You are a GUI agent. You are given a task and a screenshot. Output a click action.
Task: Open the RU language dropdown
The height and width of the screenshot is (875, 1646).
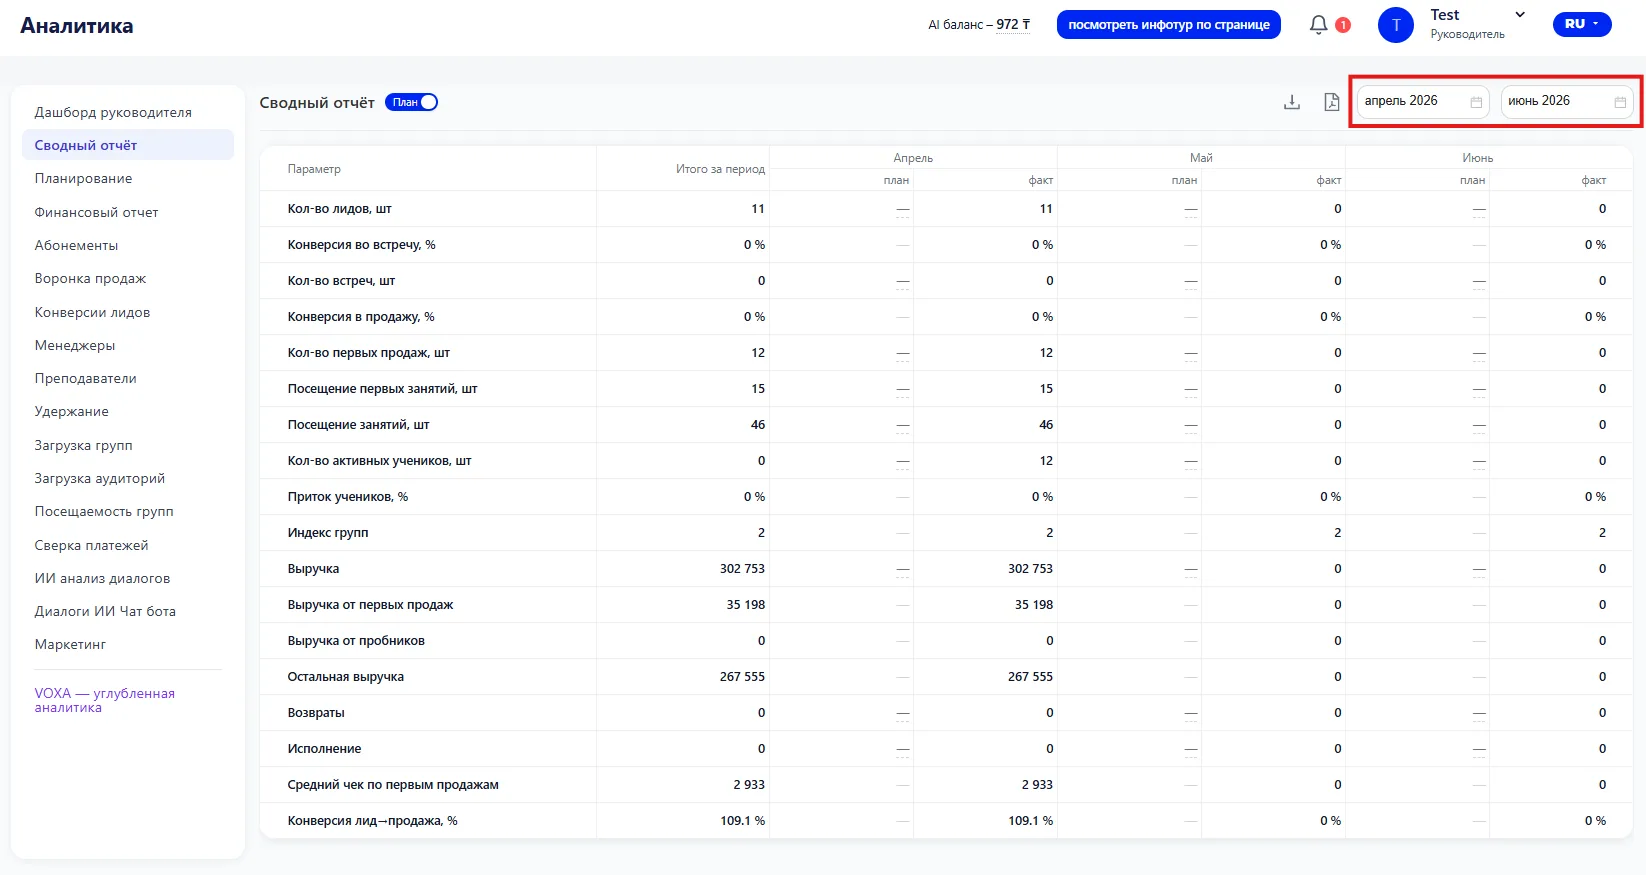[x=1582, y=24]
